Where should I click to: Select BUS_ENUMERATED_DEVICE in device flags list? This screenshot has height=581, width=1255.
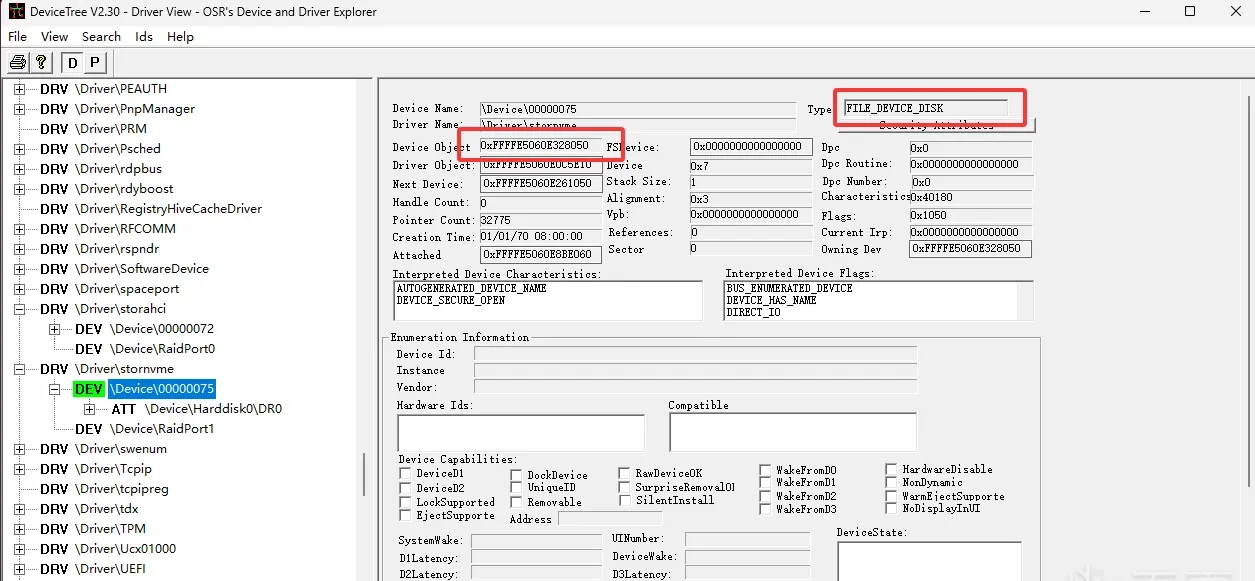789,288
